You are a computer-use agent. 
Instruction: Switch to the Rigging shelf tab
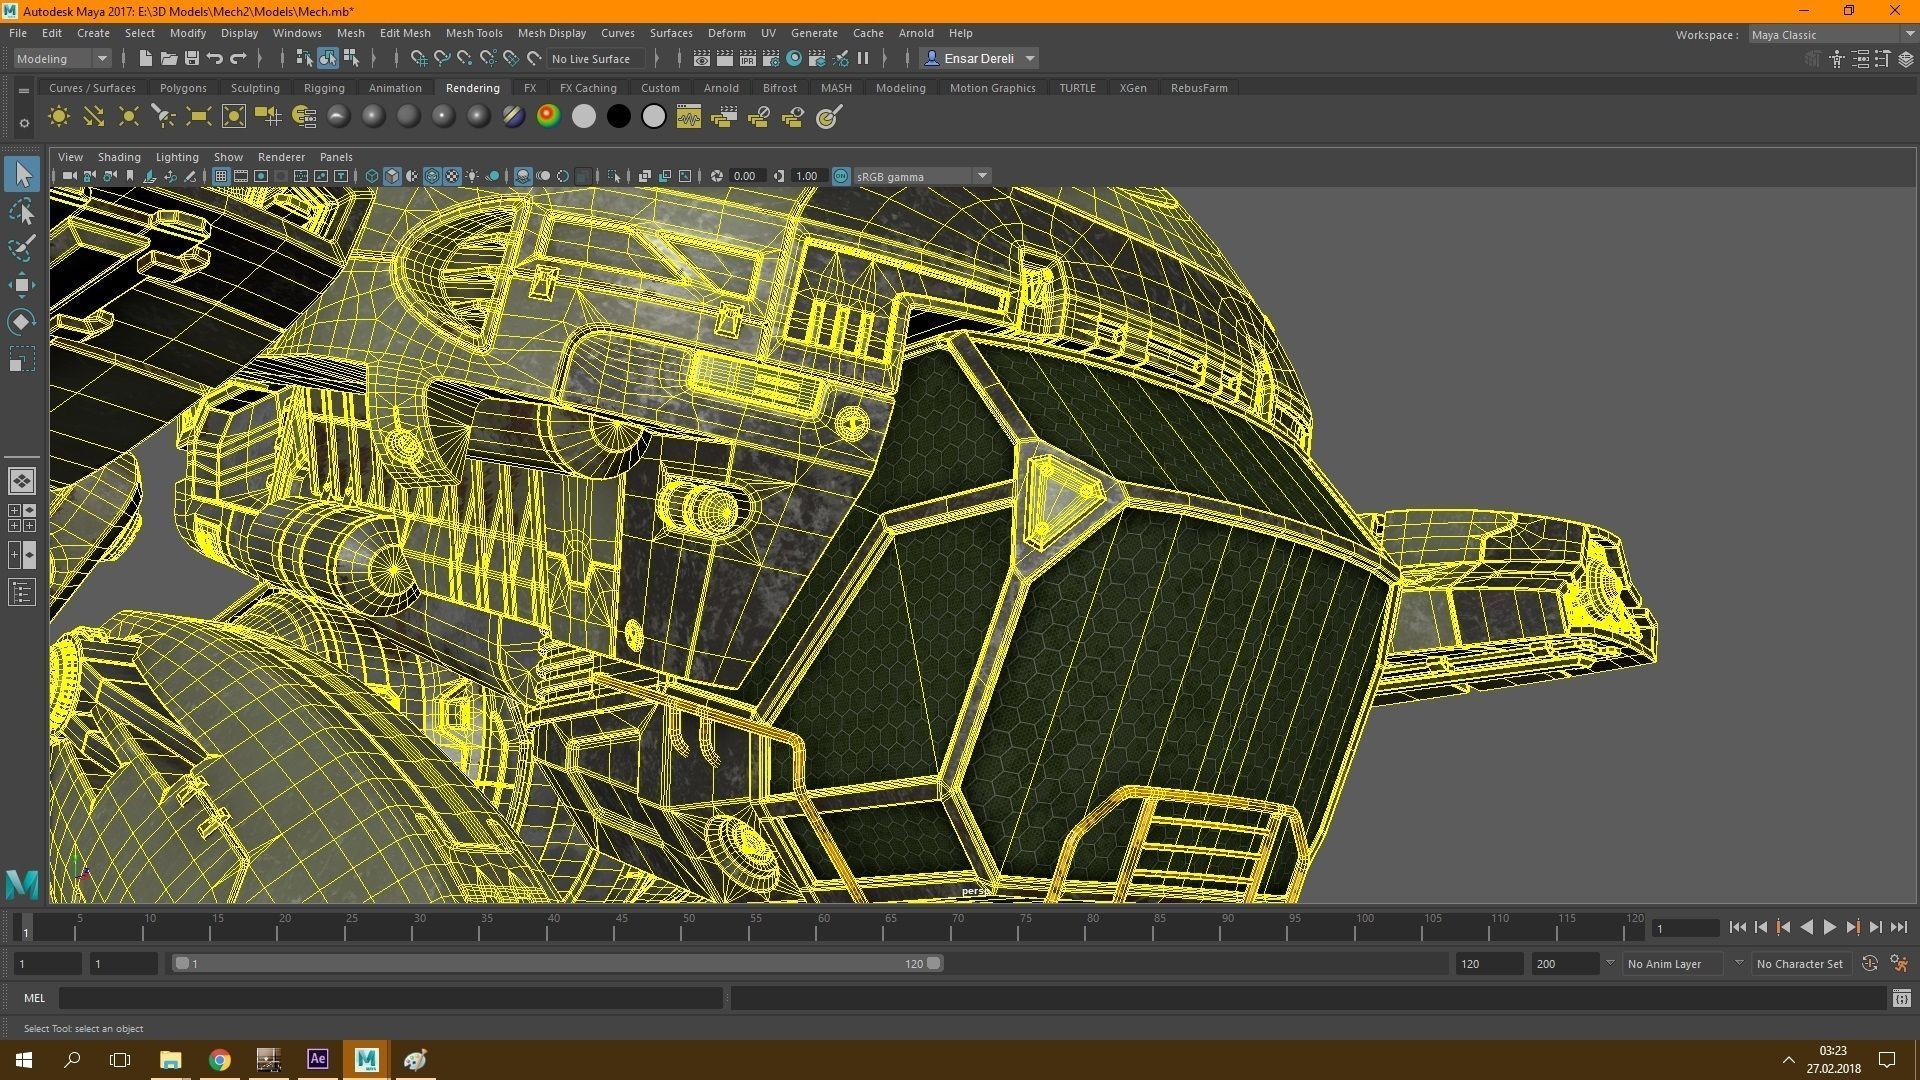pyautogui.click(x=324, y=88)
